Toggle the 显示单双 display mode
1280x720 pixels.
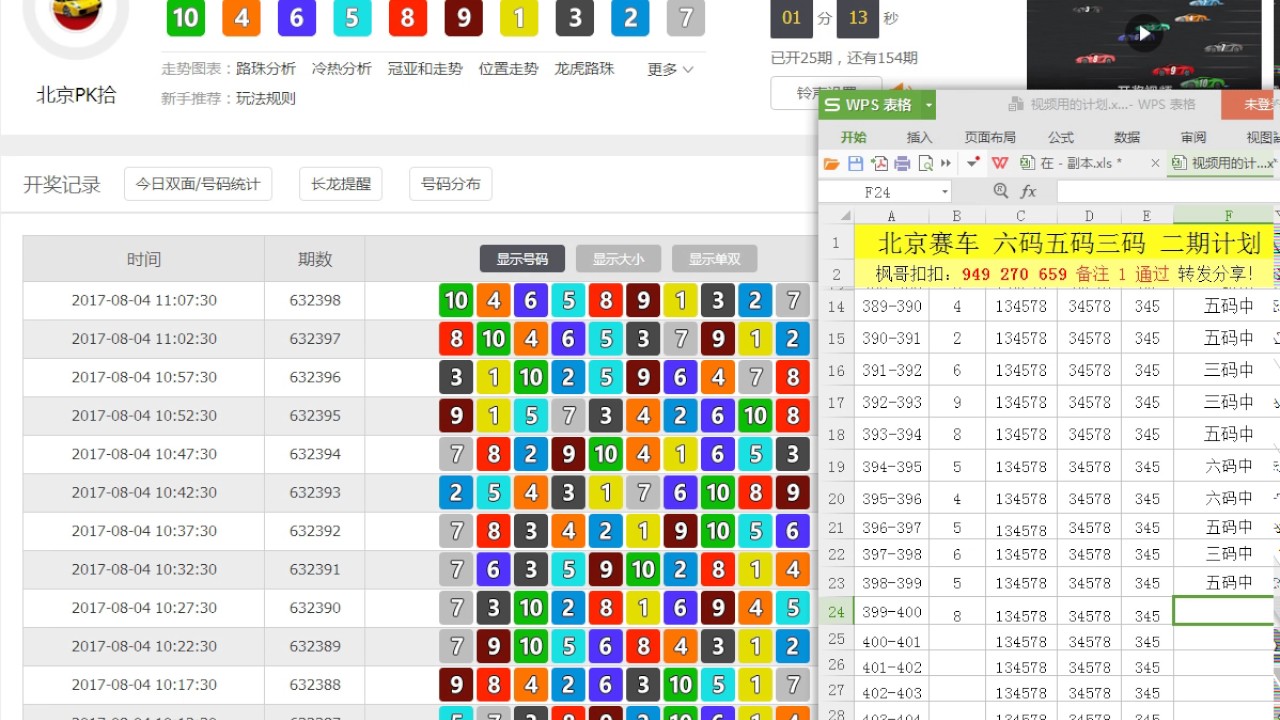click(x=714, y=259)
